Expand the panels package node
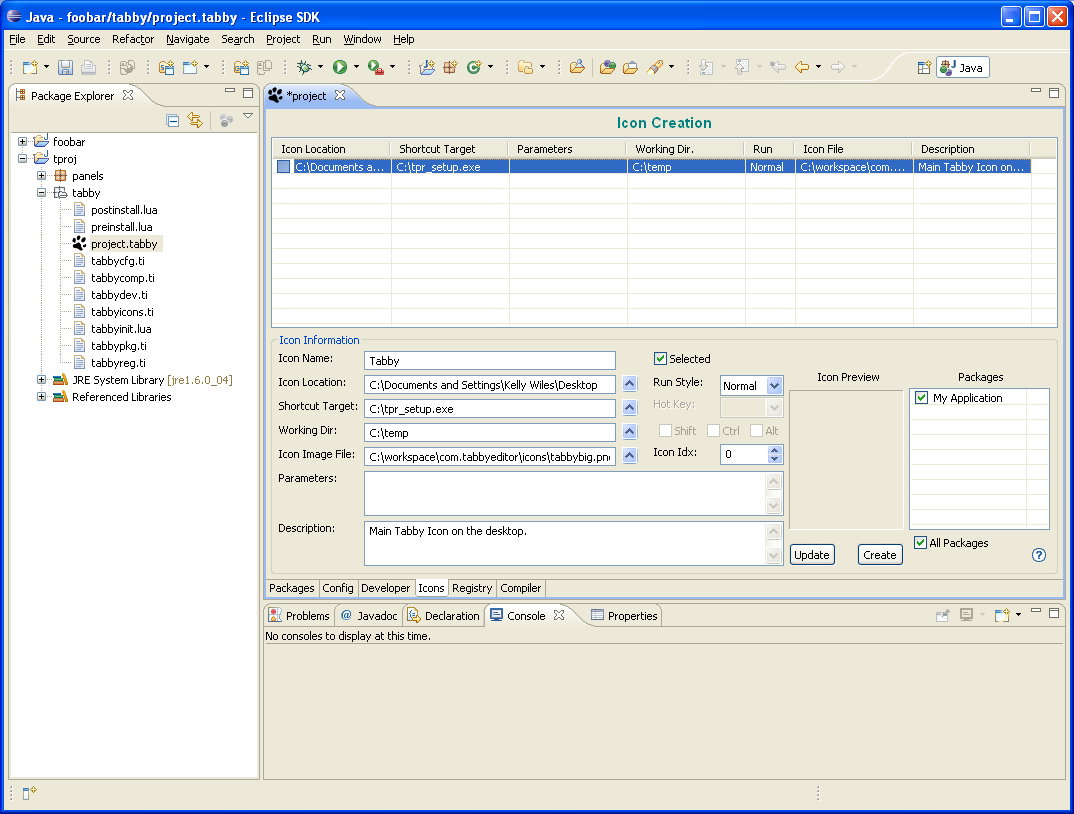The image size is (1074, 814). coord(42,176)
